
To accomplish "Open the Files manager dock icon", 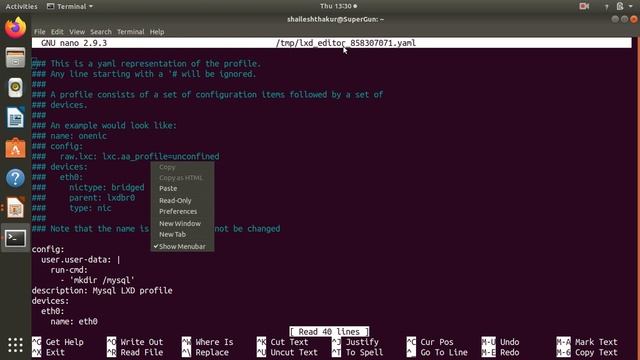I will (16, 58).
